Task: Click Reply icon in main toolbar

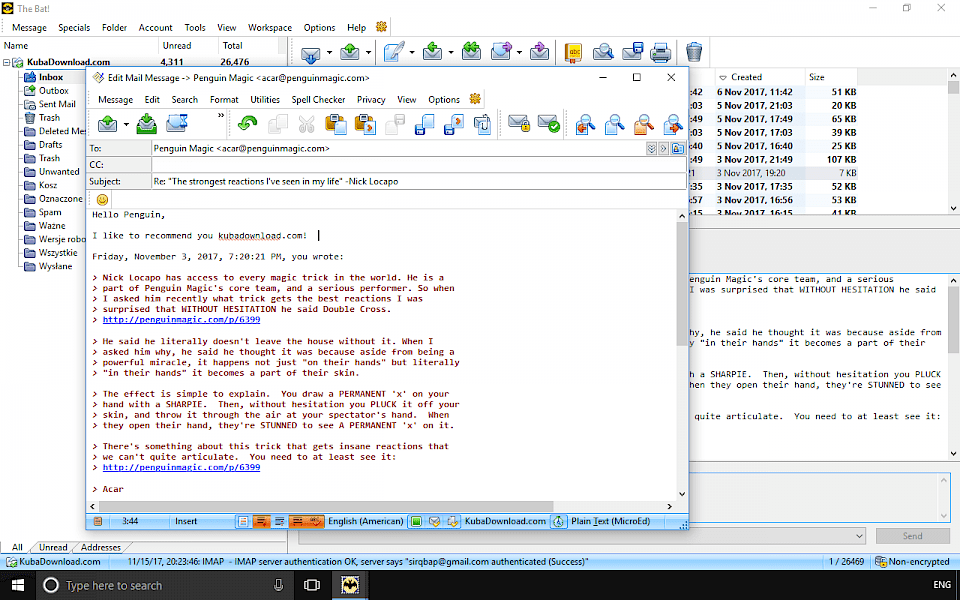Action: click(432, 53)
